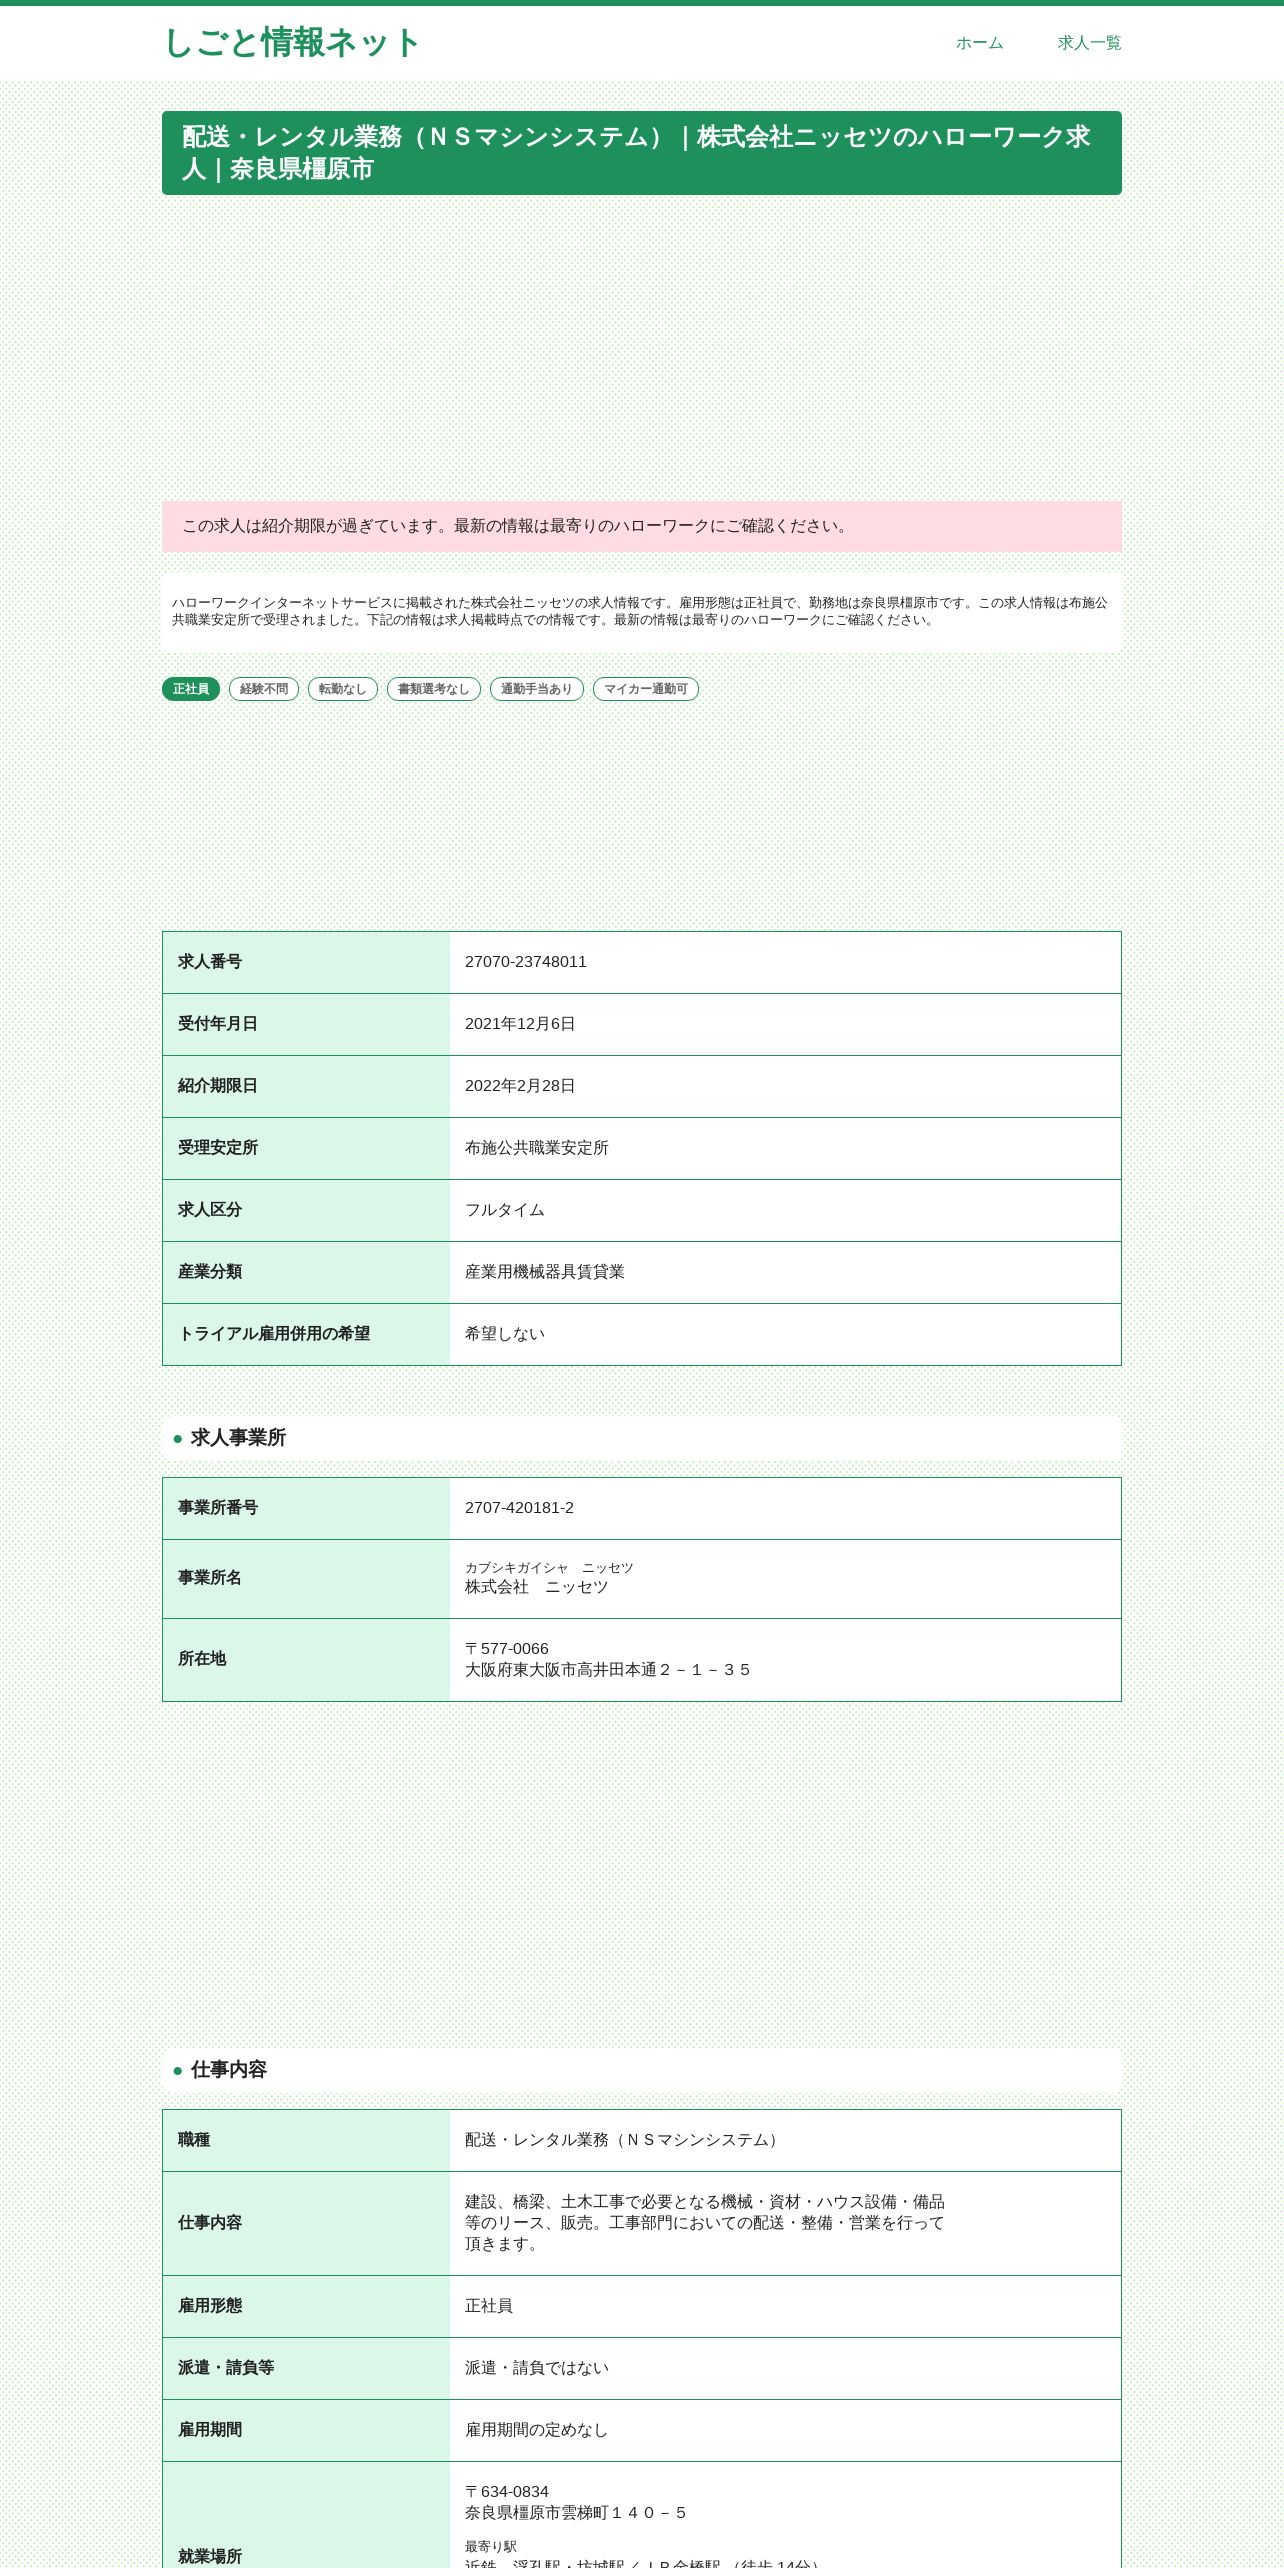Image resolution: width=1284 pixels, height=2568 pixels.
Task: Click the 雇用期間 label cell
Action: tap(306, 2430)
